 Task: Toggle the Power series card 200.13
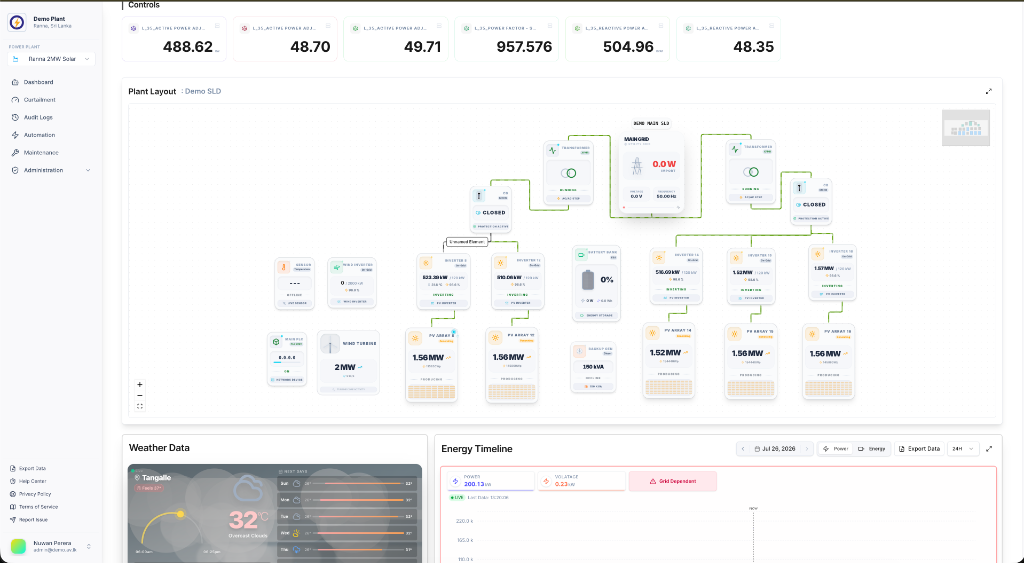tap(490, 481)
